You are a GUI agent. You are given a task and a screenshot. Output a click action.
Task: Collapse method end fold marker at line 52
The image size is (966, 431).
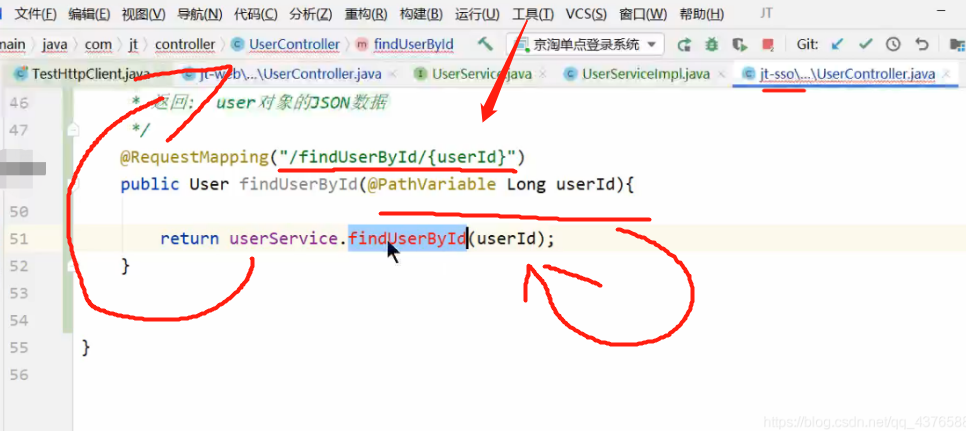[73, 266]
